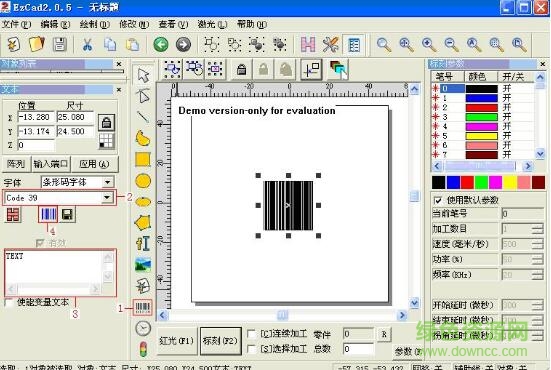The width and height of the screenshot is (551, 370).
Task: Click 加工数目 spinner control
Action: 537,229
